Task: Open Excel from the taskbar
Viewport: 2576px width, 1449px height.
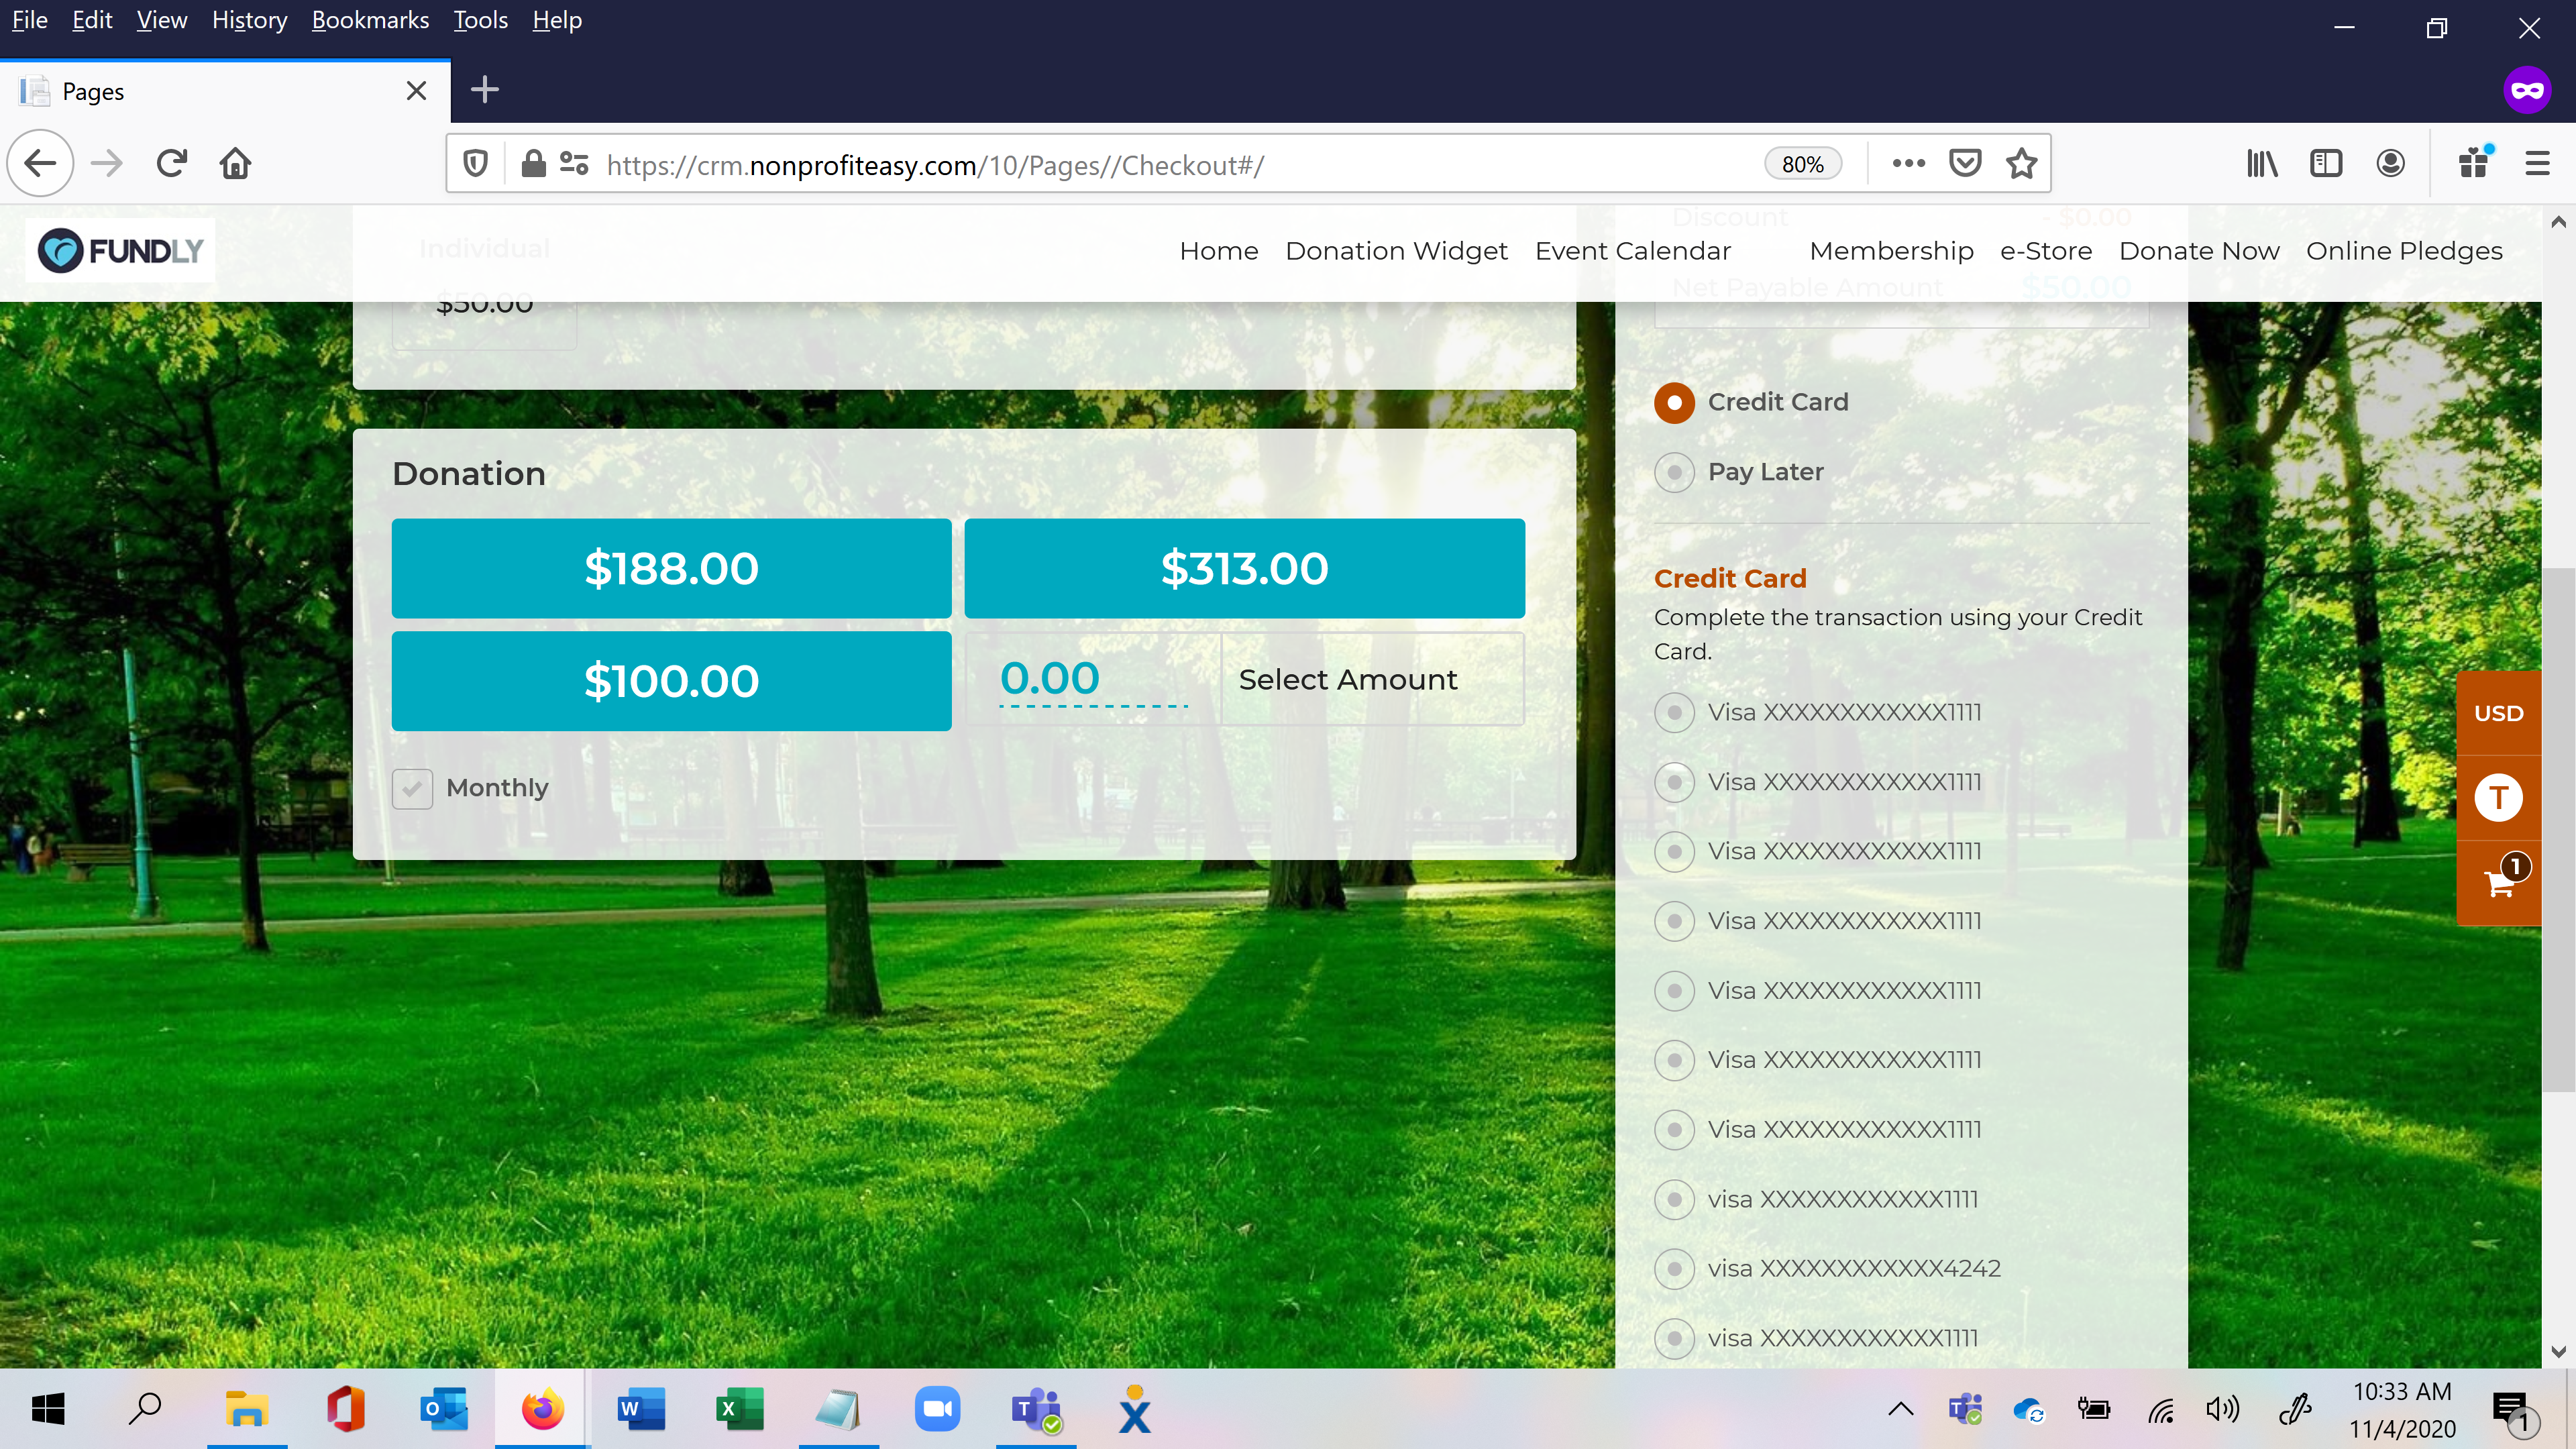Action: tap(739, 1409)
